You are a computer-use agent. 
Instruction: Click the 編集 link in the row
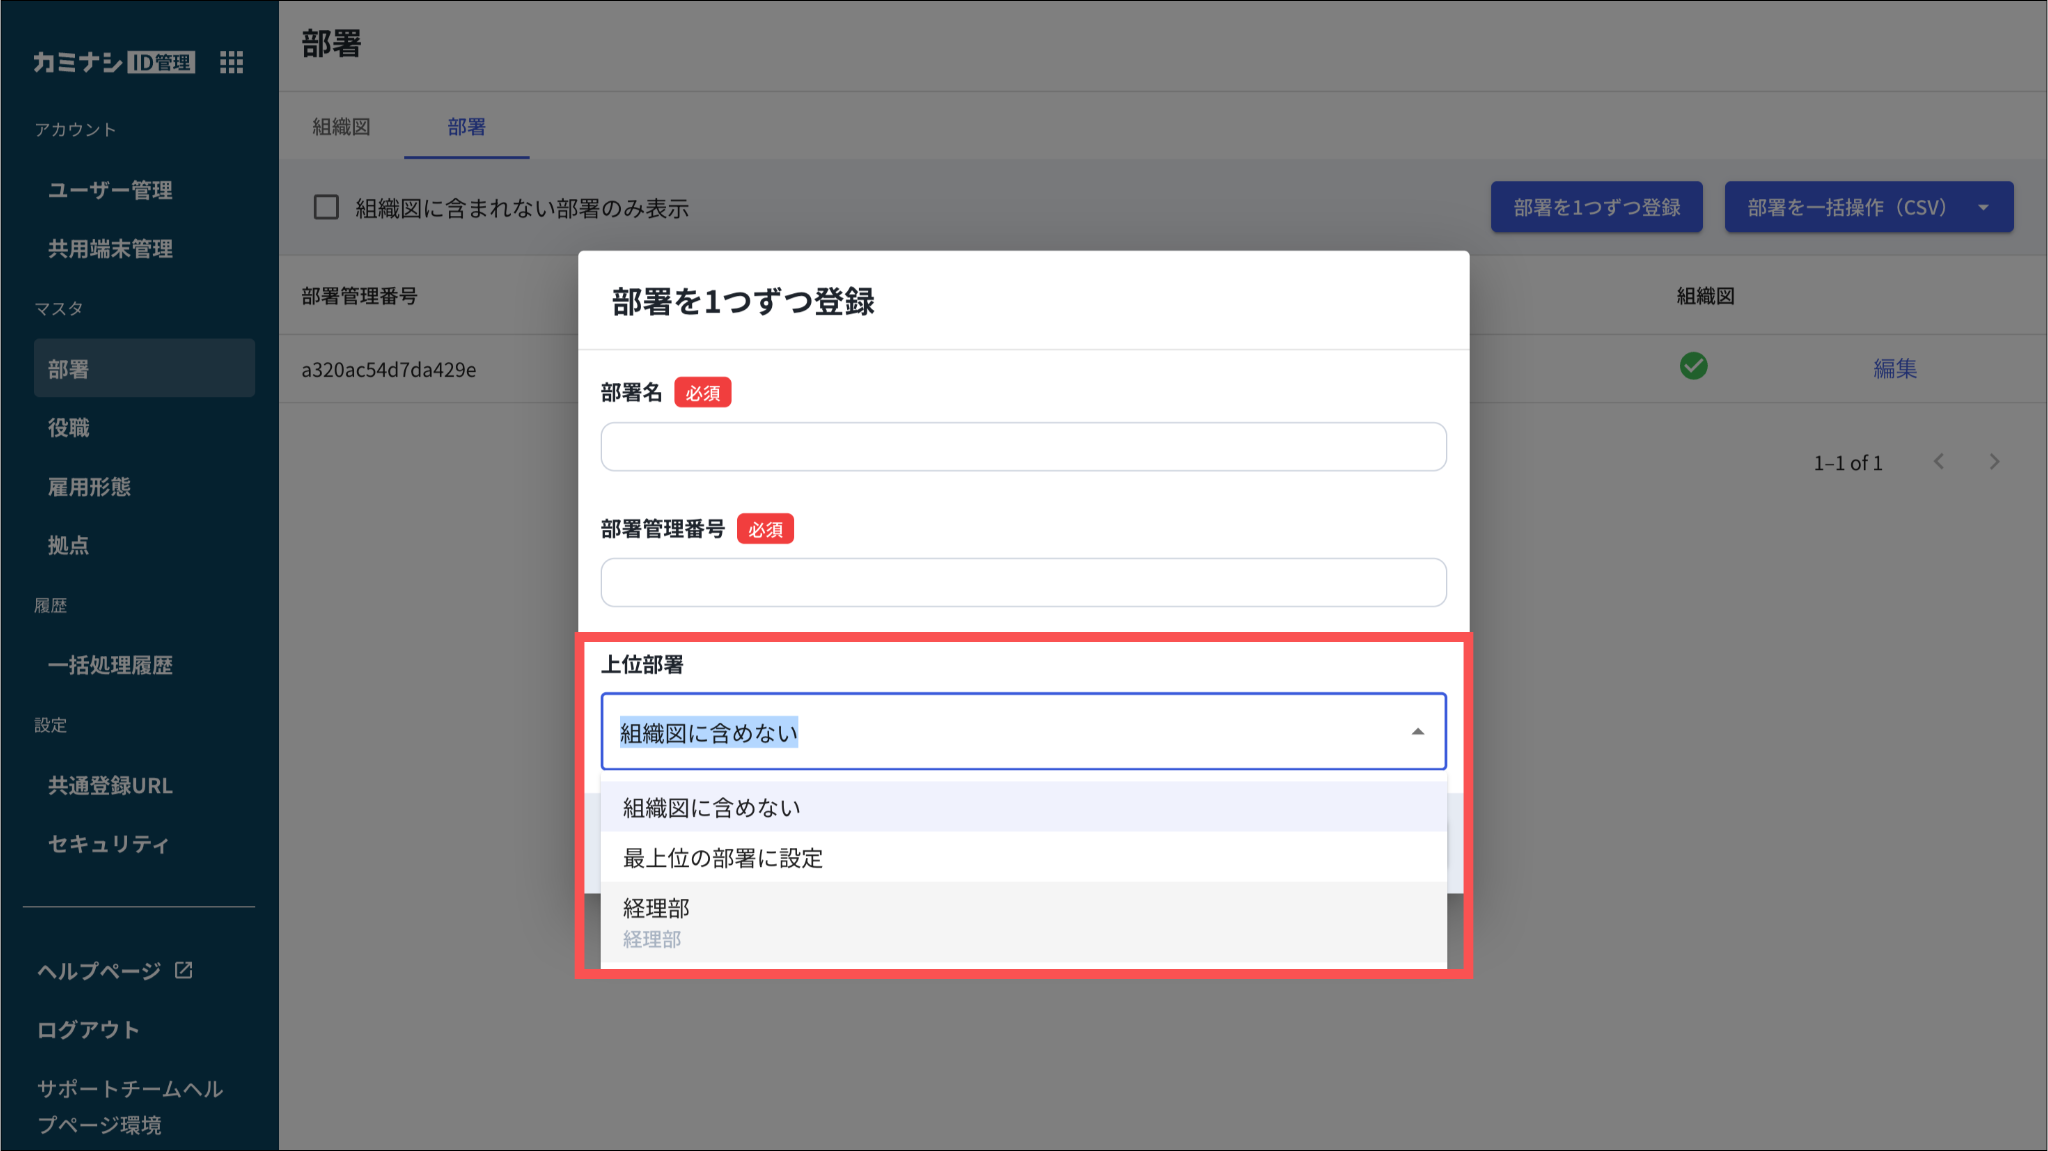(x=1894, y=368)
